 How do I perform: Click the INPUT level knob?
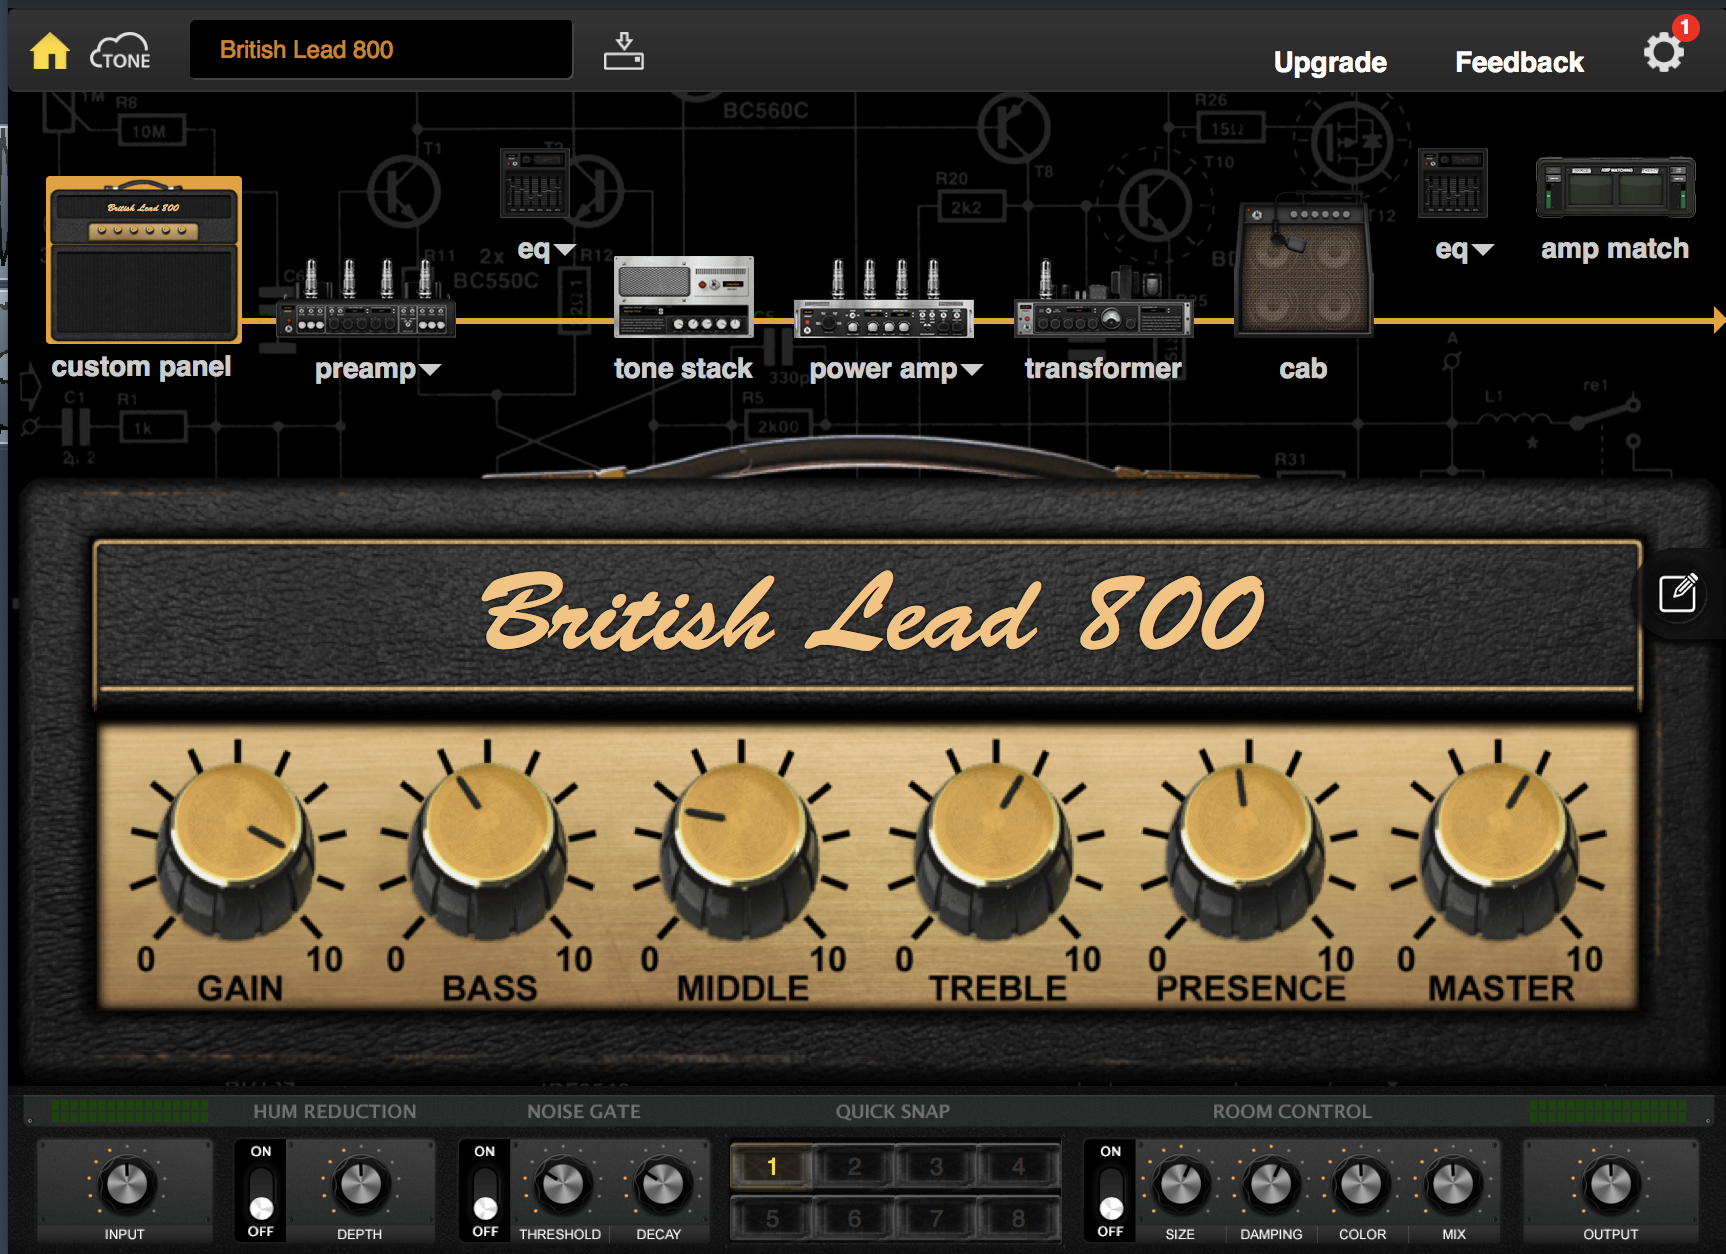click(x=126, y=1184)
